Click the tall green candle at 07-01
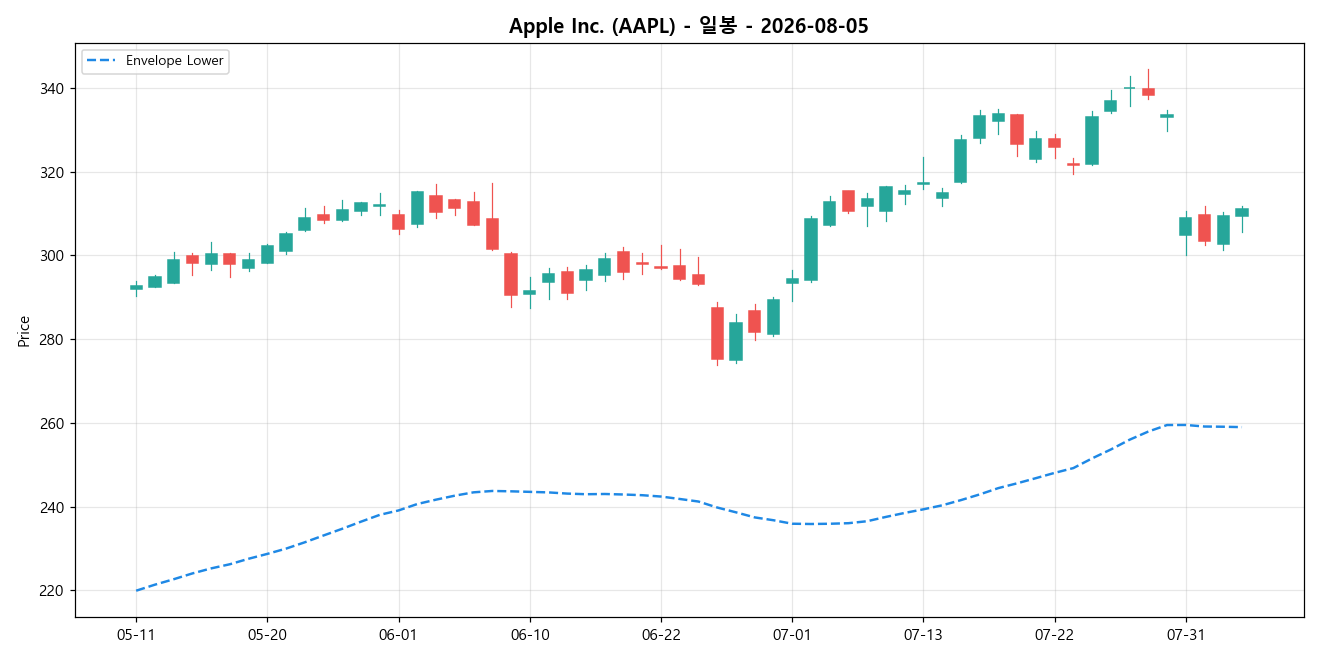Image resolution: width=1320 pixels, height=660 pixels. [x=811, y=249]
